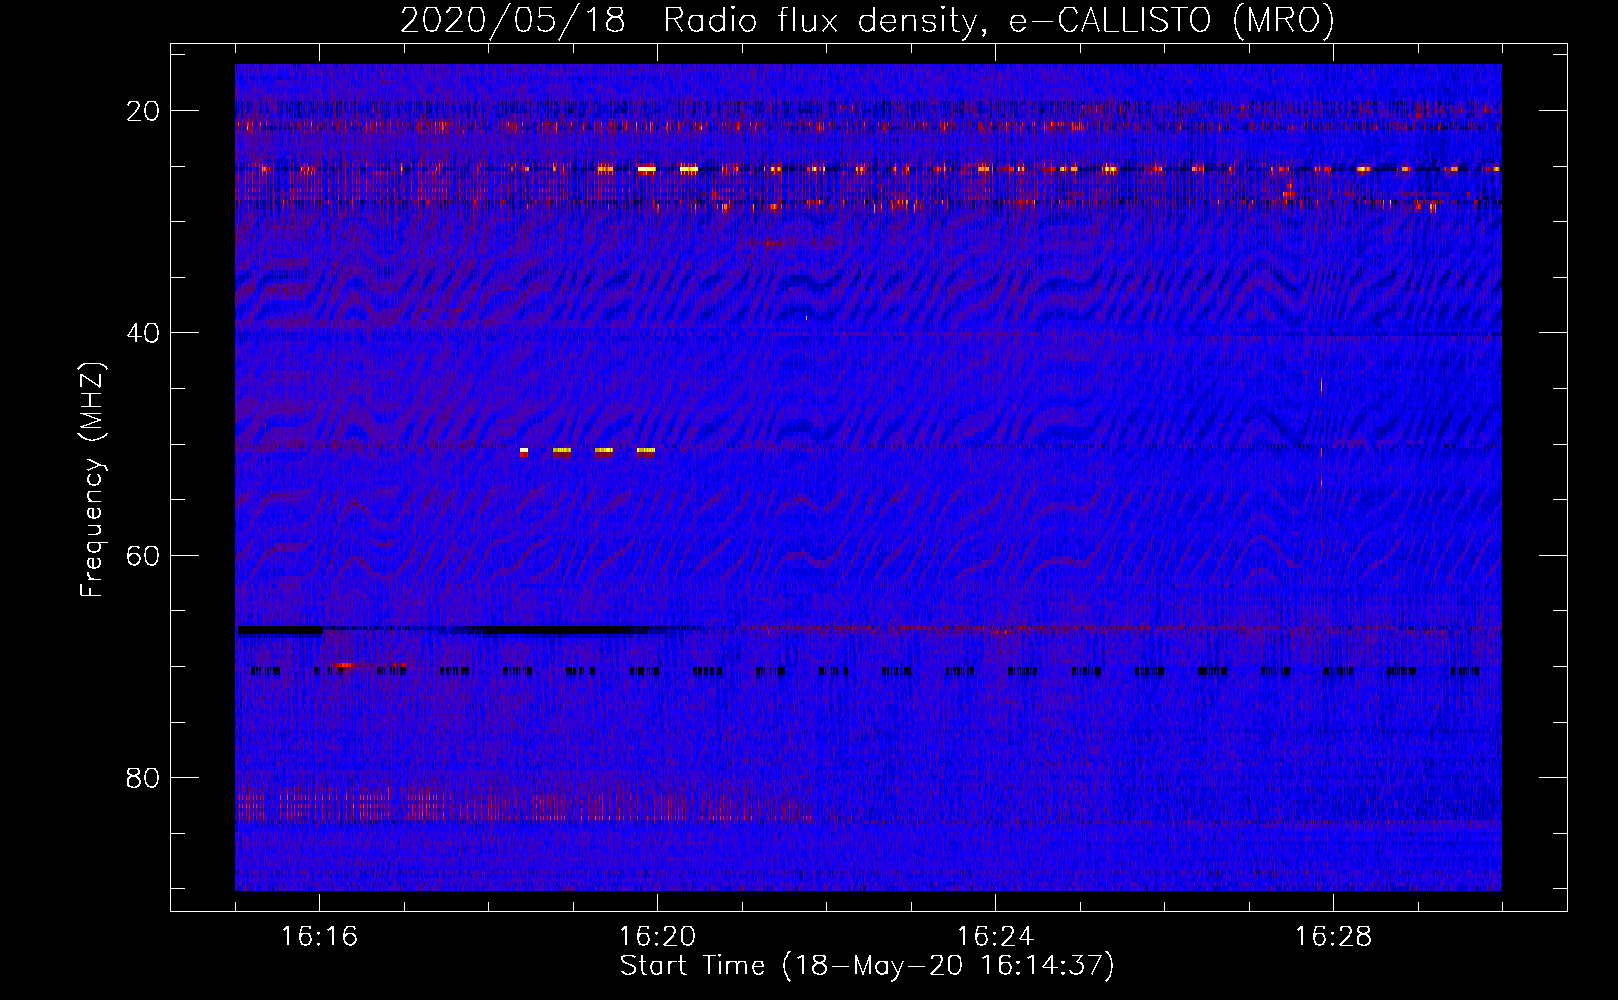
Task: Click the 20 MHz frequency tick label
Action: (143, 111)
